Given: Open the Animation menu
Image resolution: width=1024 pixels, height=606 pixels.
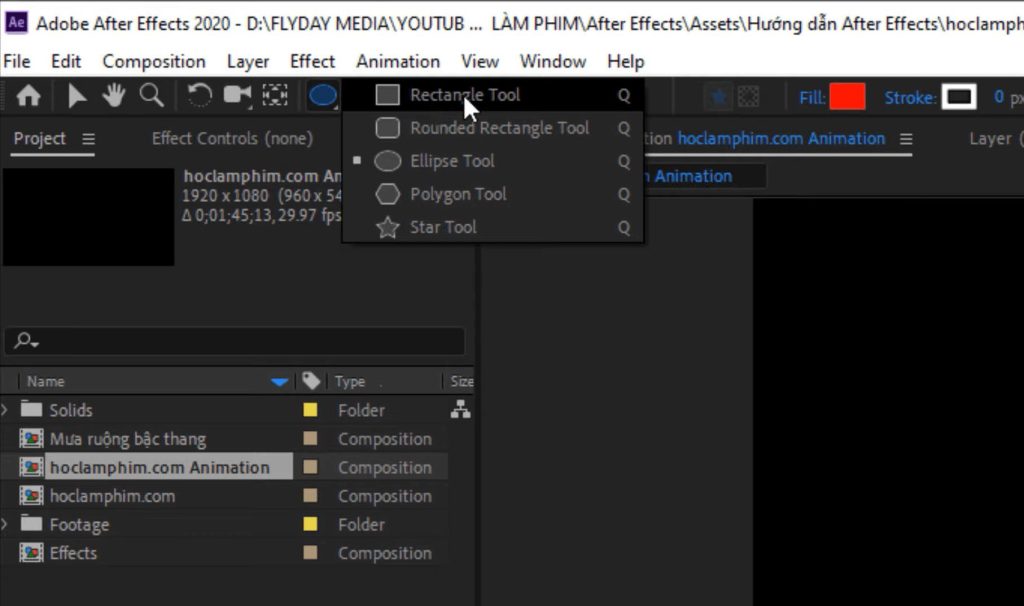Looking at the screenshot, I should [x=398, y=61].
